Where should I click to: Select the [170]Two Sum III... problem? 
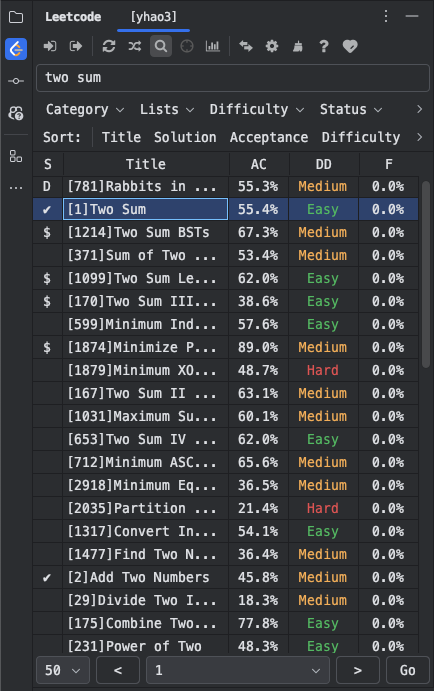[x=145, y=301]
